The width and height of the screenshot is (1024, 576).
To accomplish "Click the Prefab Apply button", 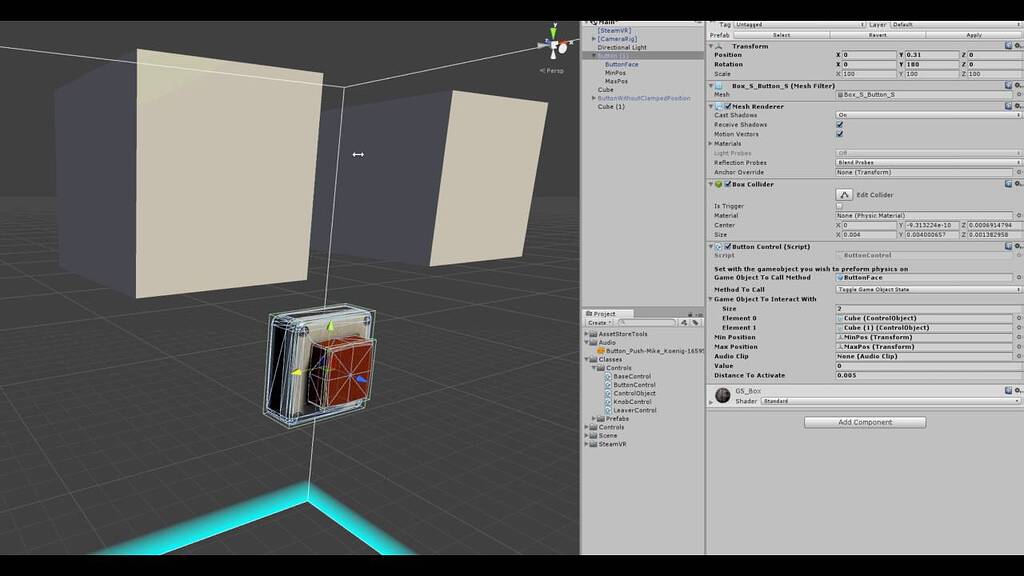I will (974, 35).
